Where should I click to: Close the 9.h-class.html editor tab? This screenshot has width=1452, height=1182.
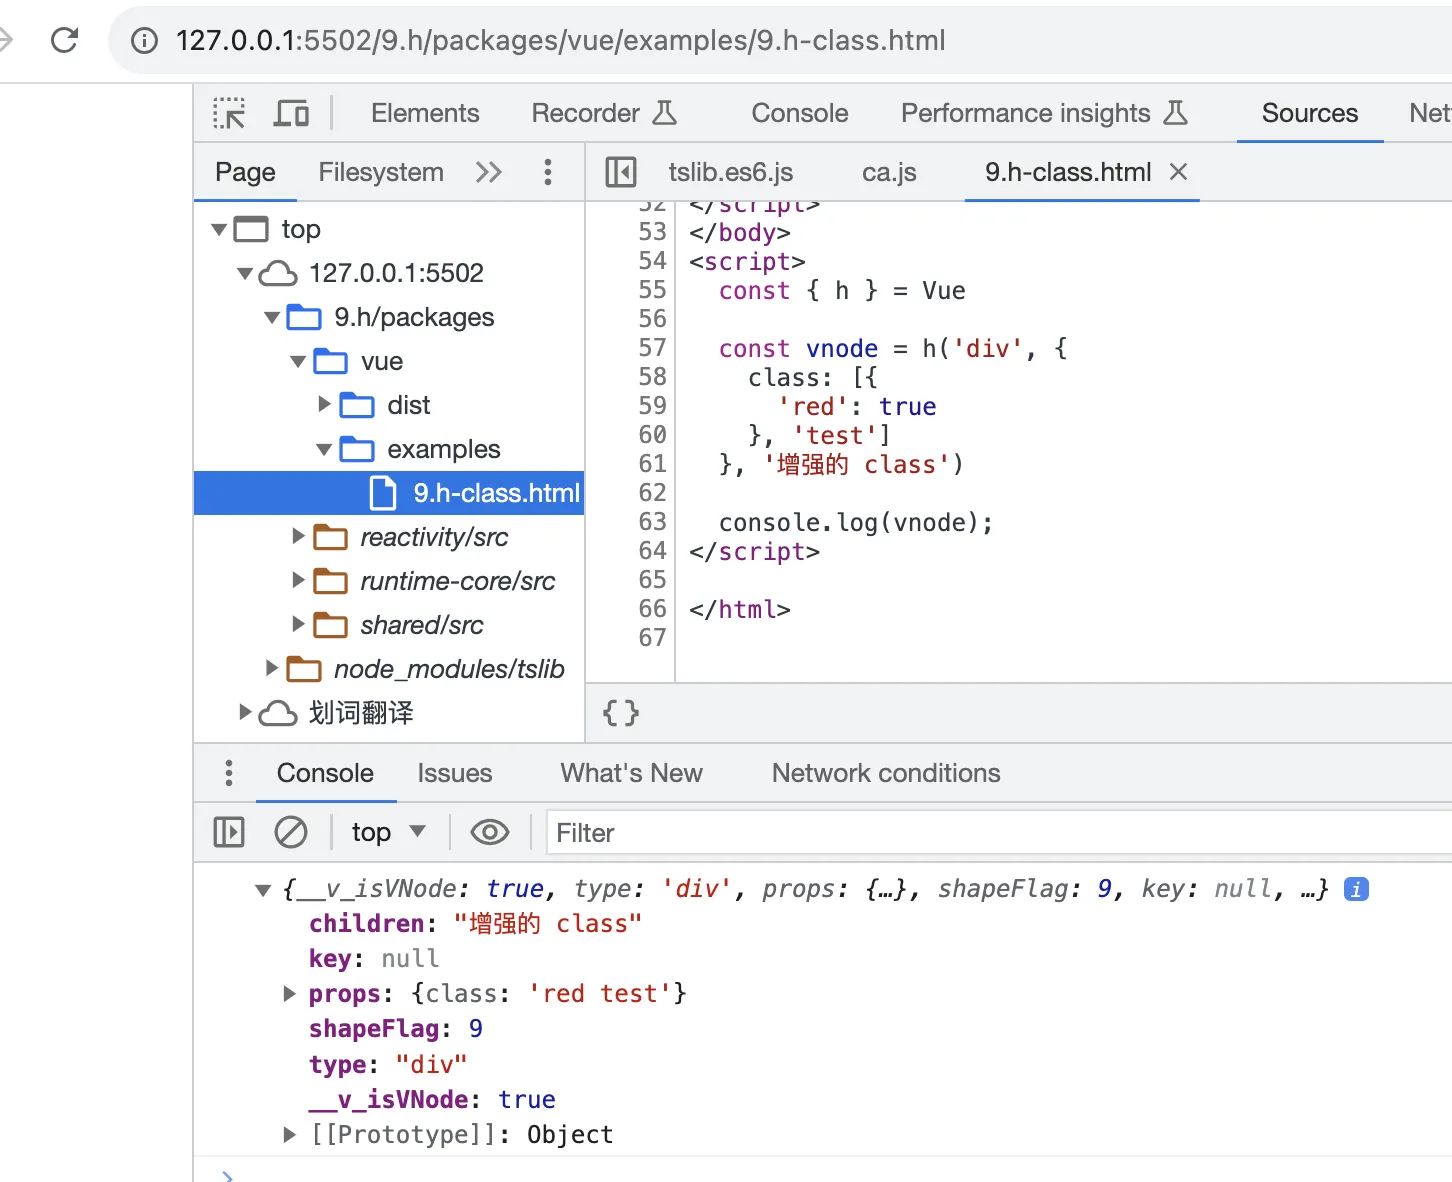point(1179,172)
